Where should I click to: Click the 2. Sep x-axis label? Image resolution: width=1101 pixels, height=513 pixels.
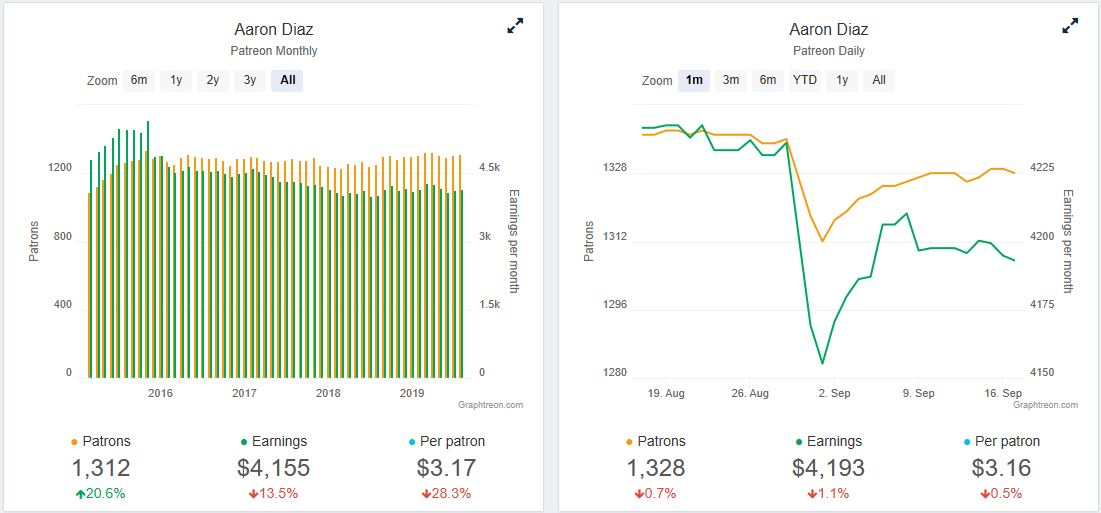coord(834,394)
